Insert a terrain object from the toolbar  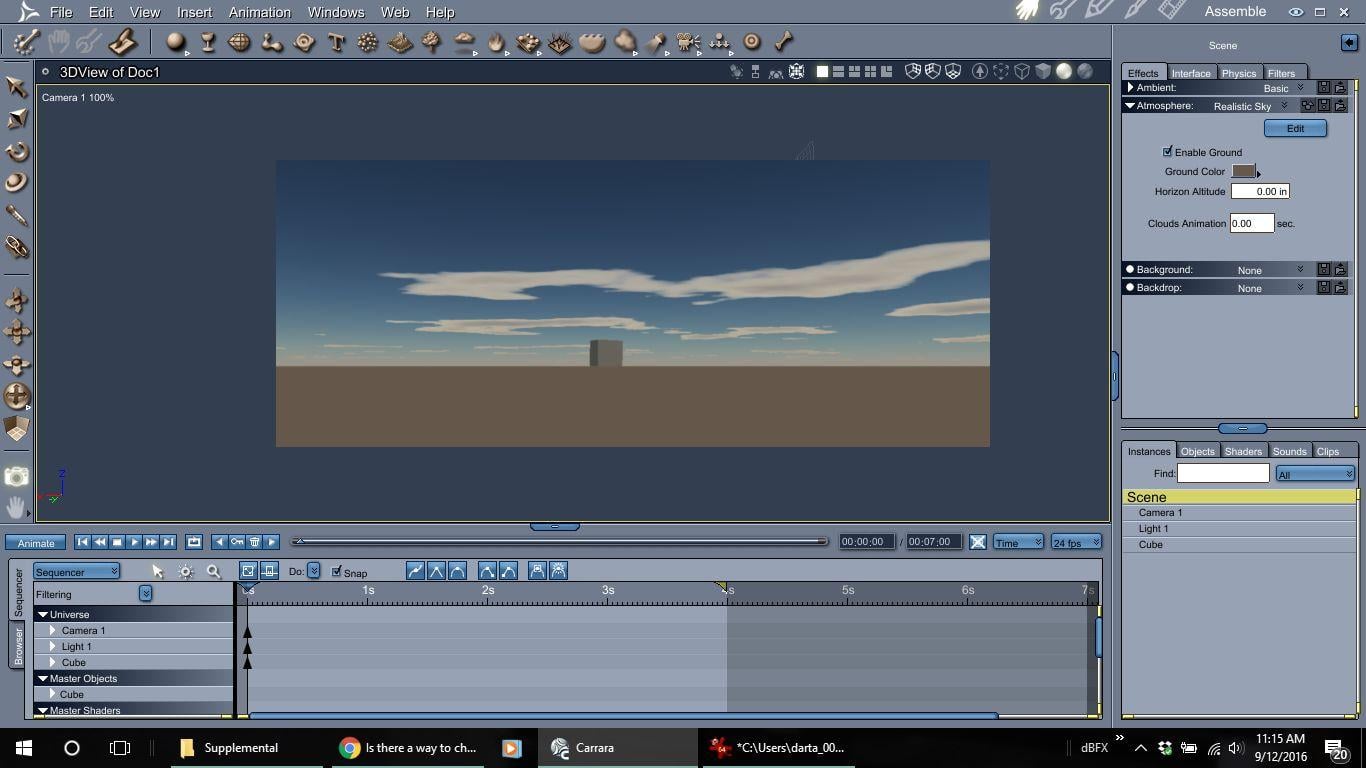click(x=400, y=42)
